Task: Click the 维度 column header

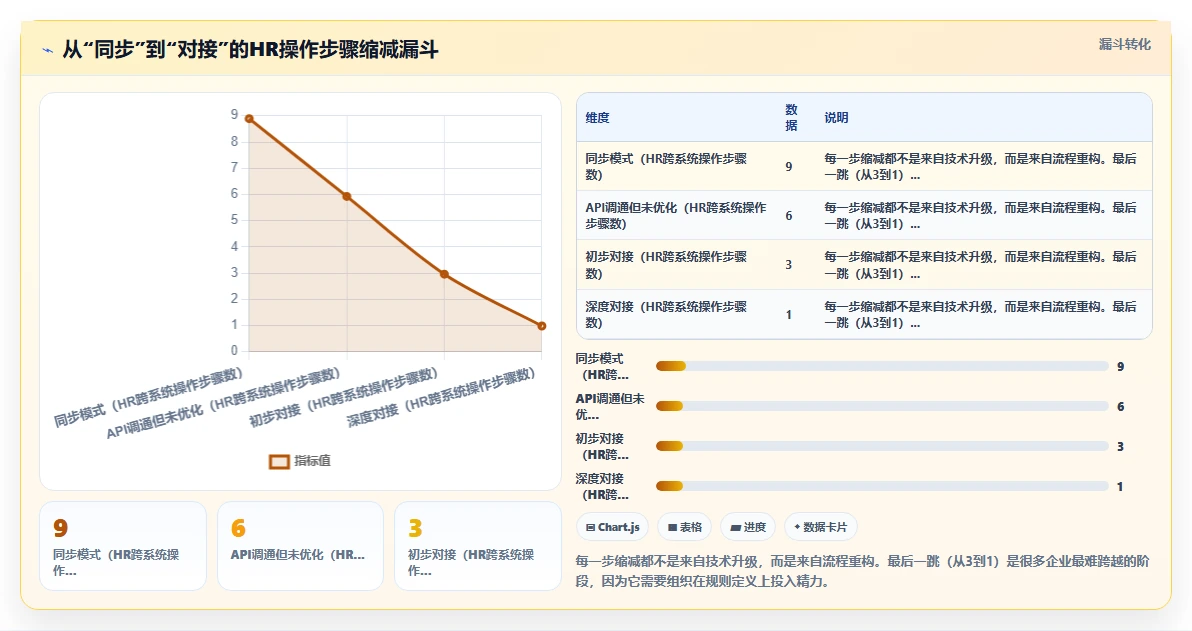Action: coord(598,118)
